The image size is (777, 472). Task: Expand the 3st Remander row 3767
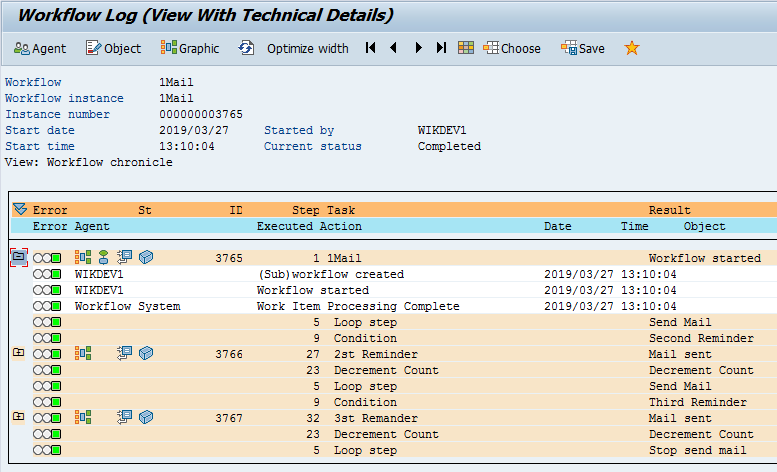point(18,417)
